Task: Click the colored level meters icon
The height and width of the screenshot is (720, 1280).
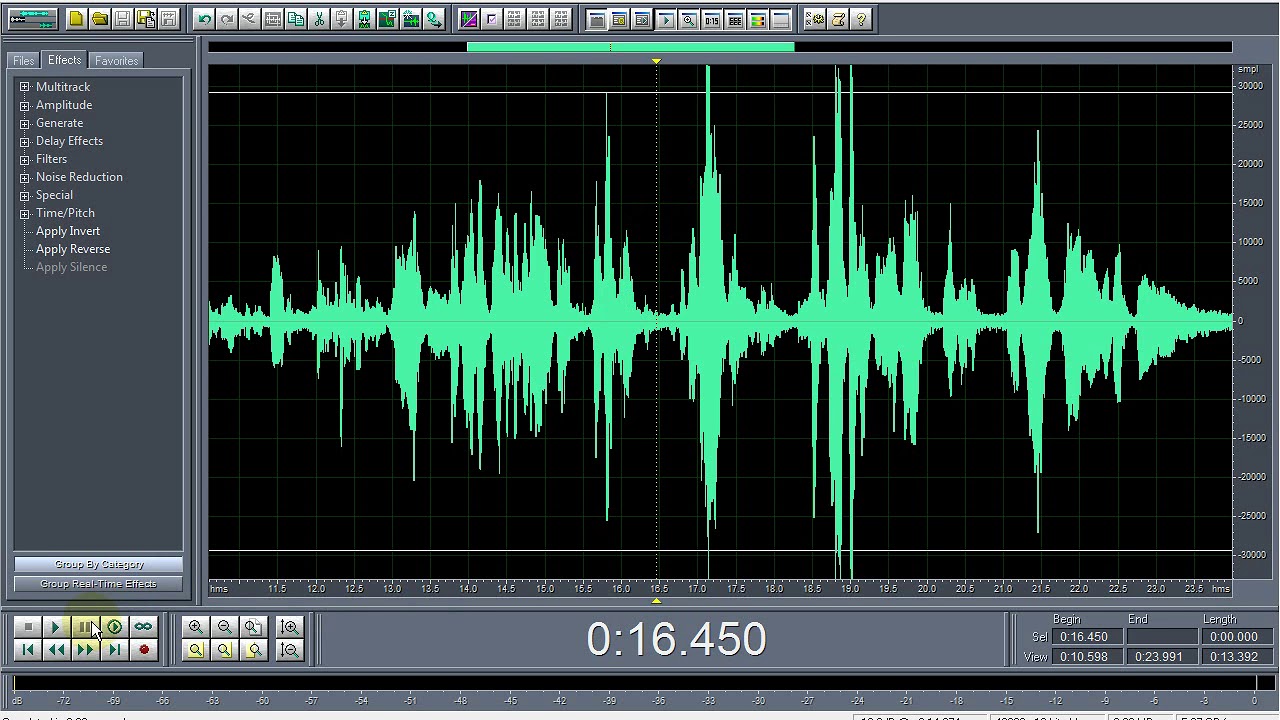Action: pos(758,19)
